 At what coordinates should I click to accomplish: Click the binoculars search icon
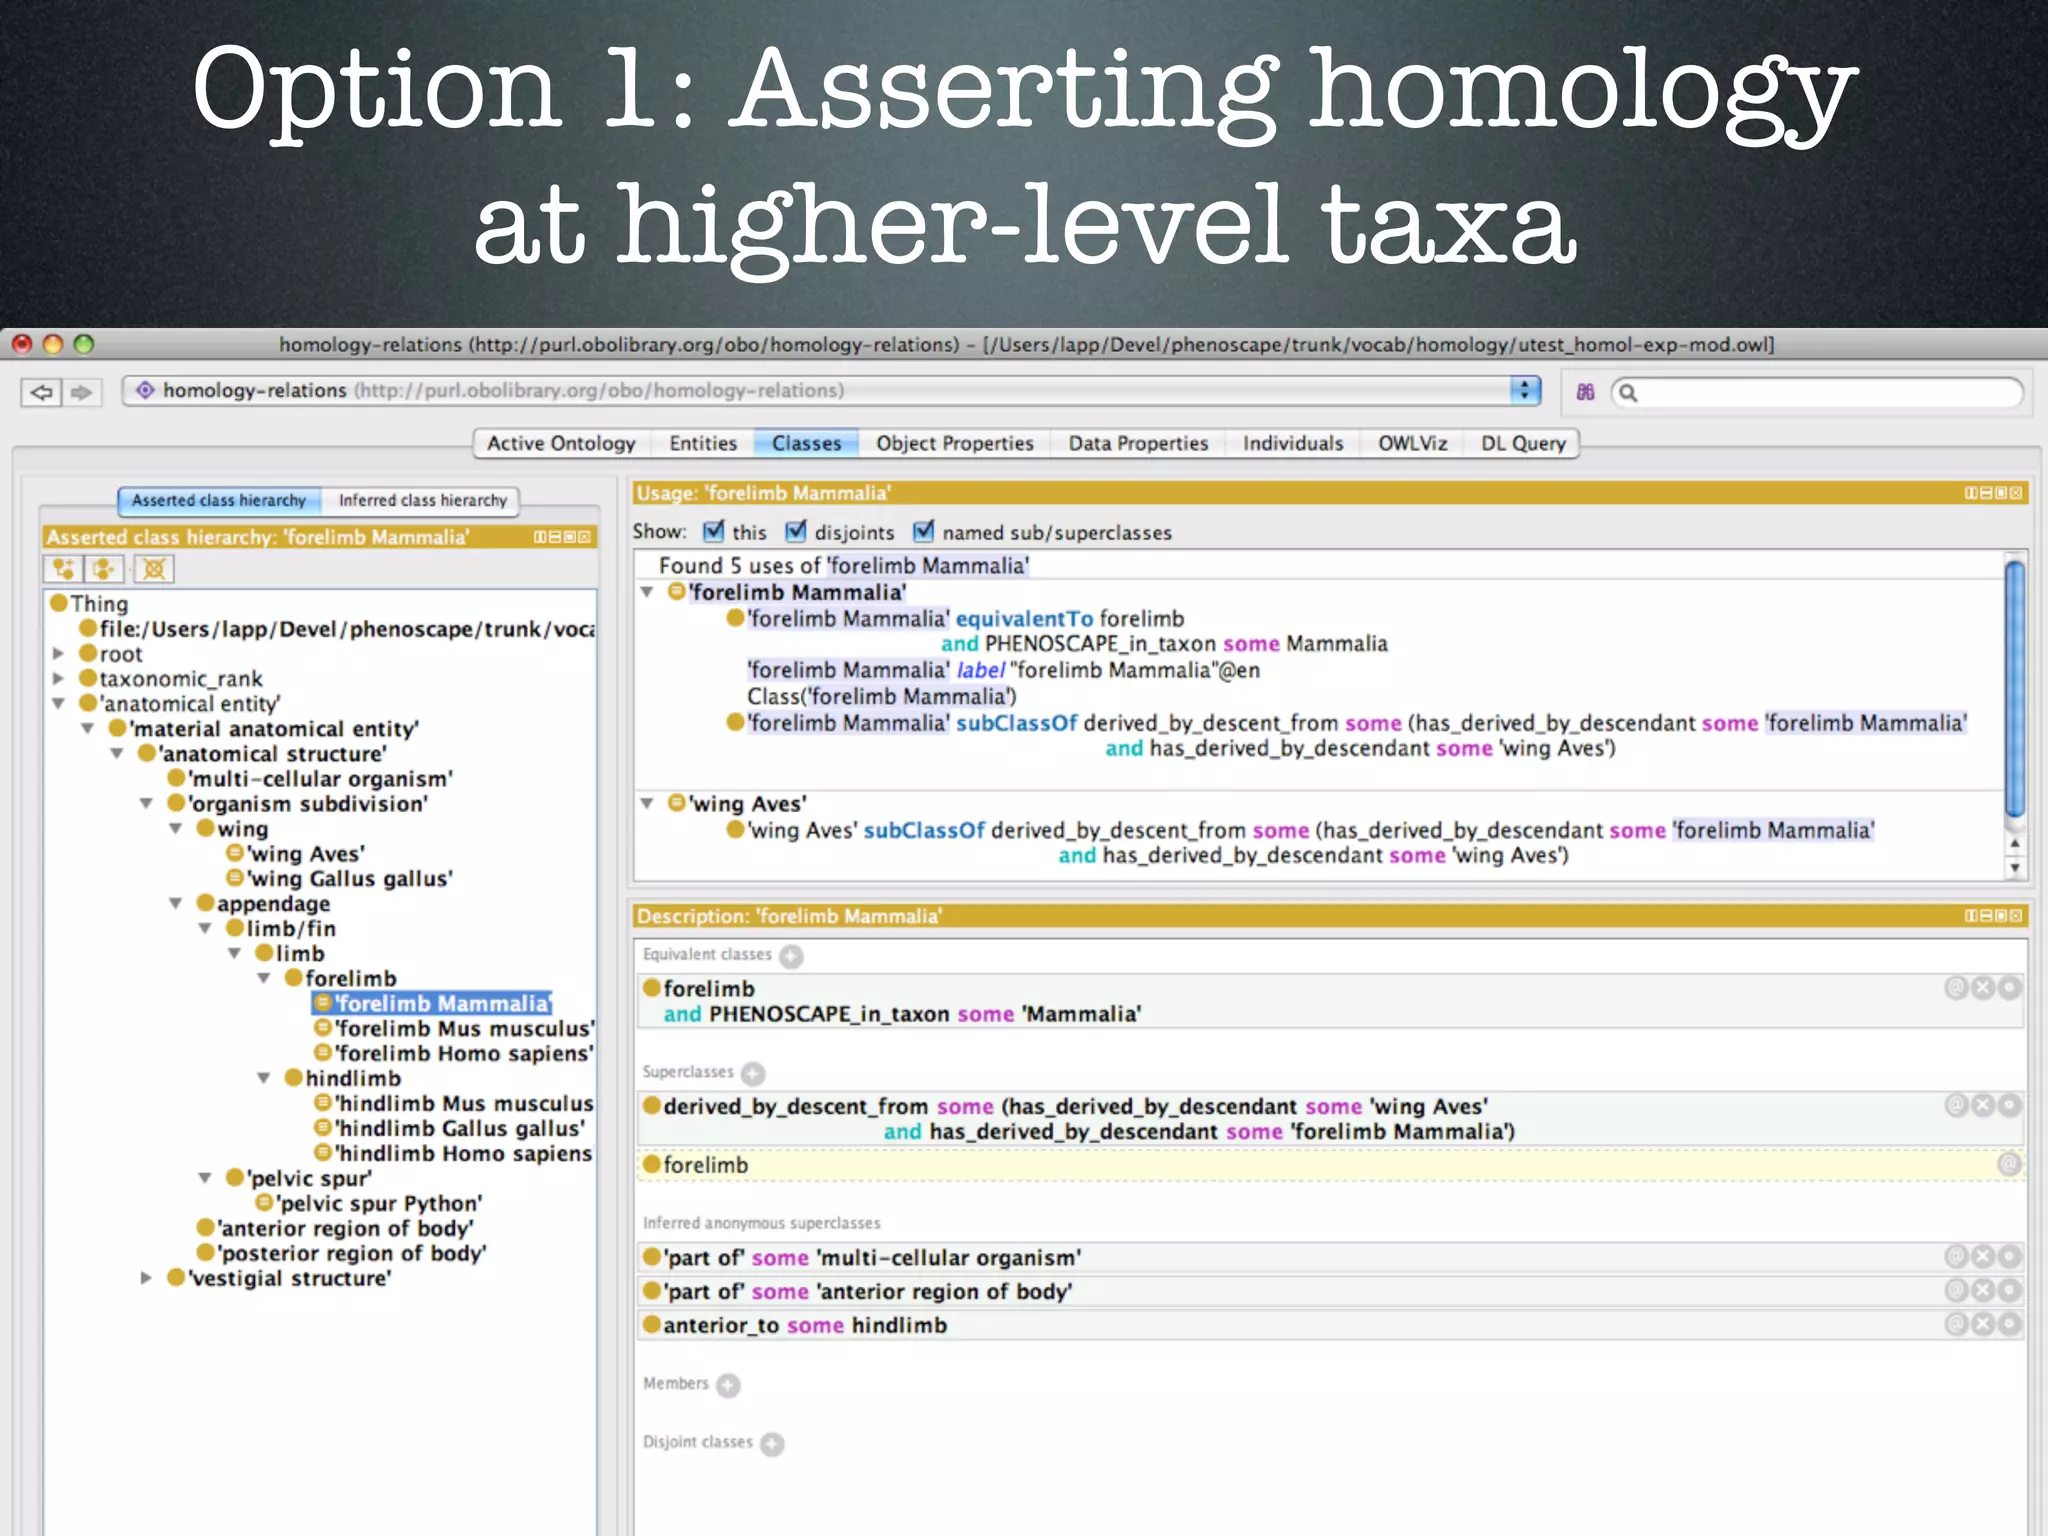click(1585, 392)
